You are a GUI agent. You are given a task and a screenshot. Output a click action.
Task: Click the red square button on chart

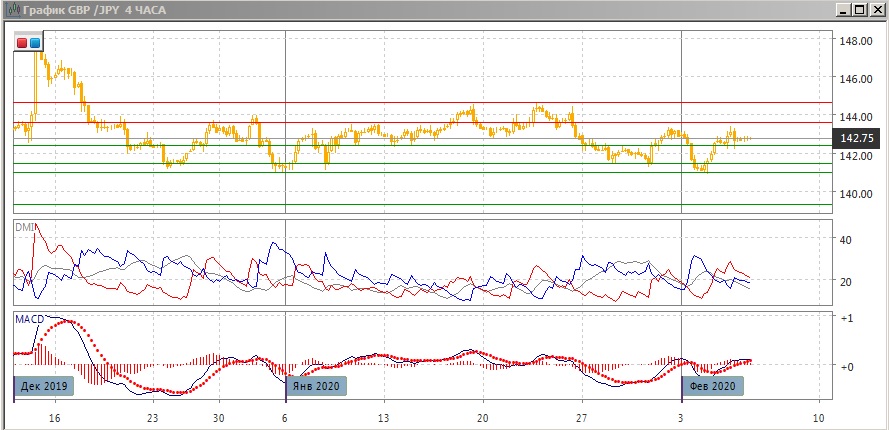coord(22,43)
